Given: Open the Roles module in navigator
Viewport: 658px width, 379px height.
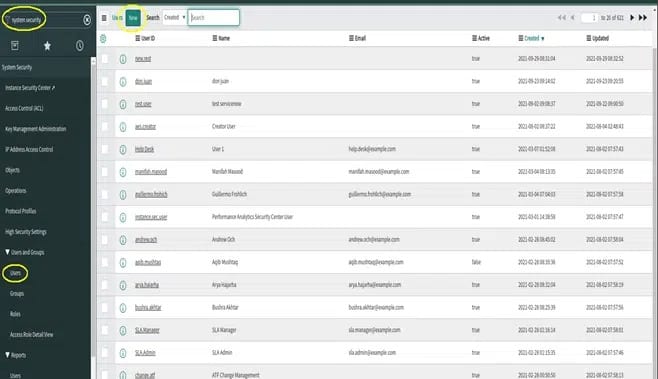Looking at the screenshot, I should [x=15, y=314].
